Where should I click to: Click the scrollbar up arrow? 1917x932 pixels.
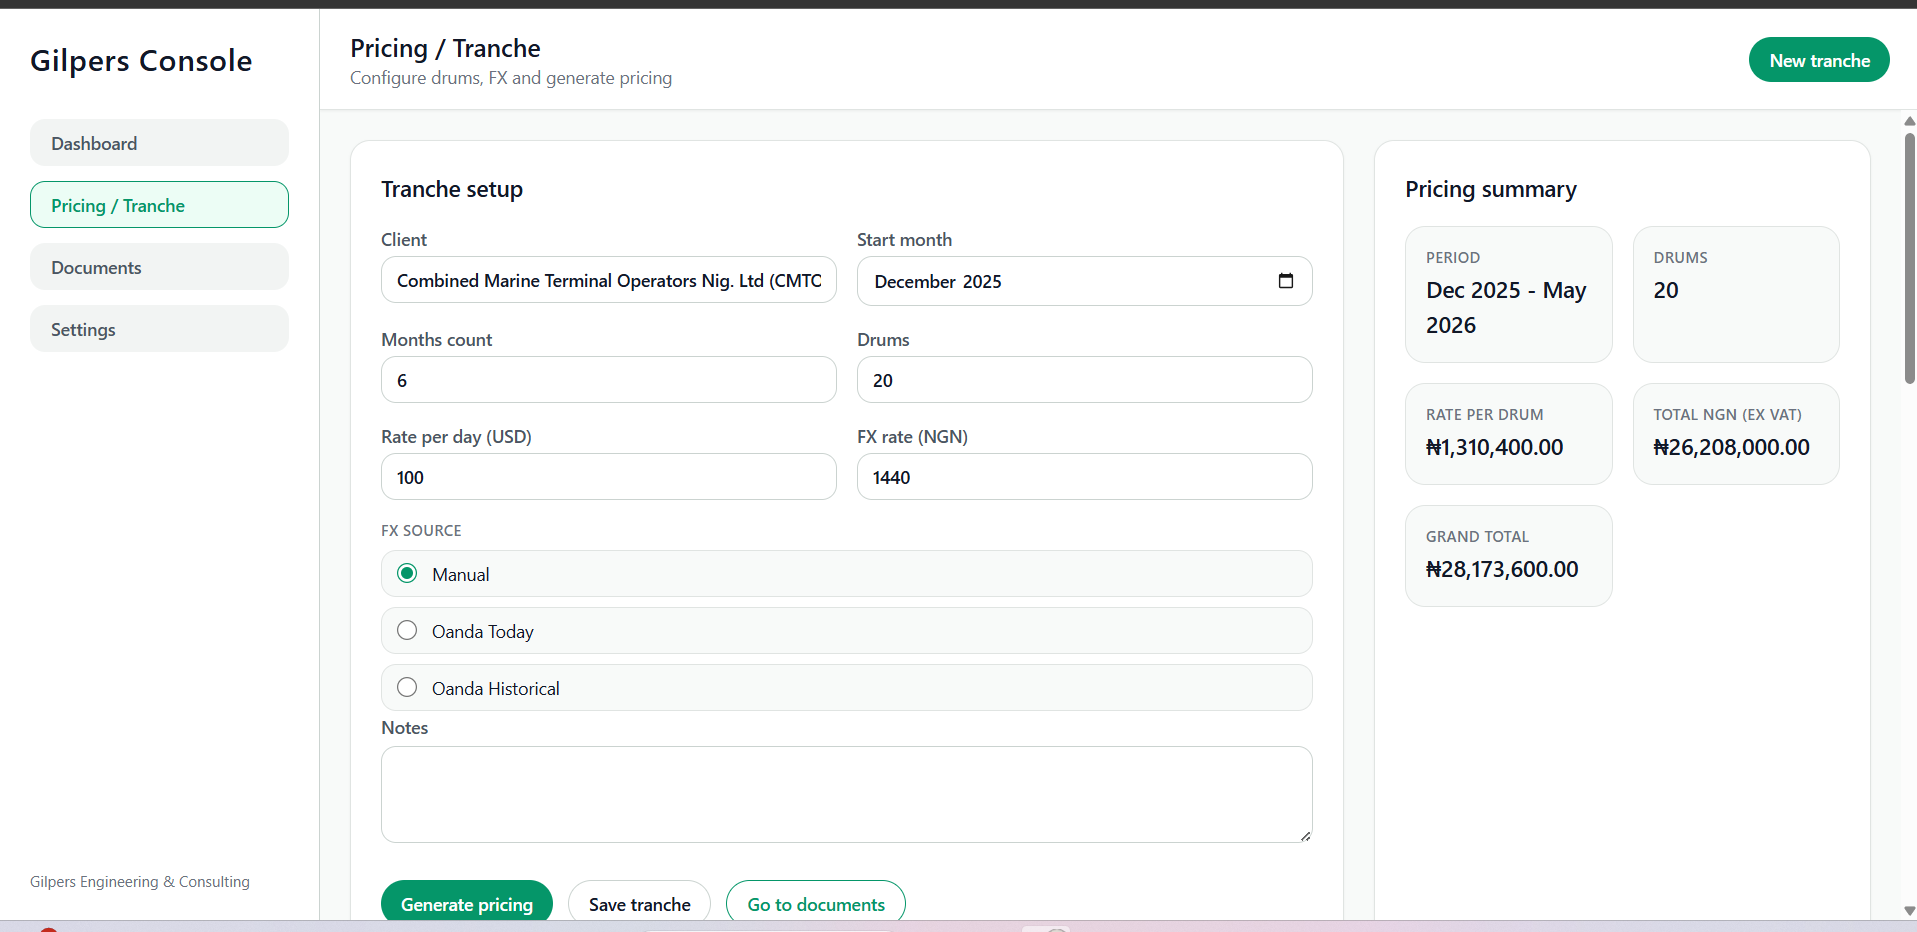click(1909, 121)
